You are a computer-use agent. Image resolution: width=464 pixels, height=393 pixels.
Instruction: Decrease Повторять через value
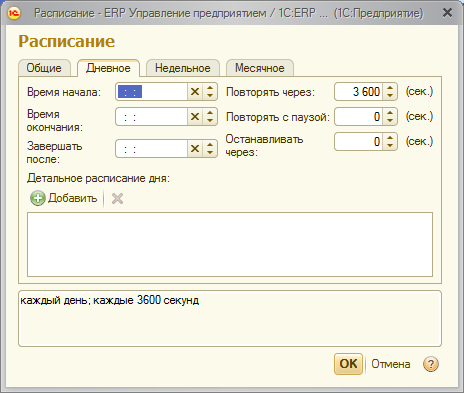(390, 95)
